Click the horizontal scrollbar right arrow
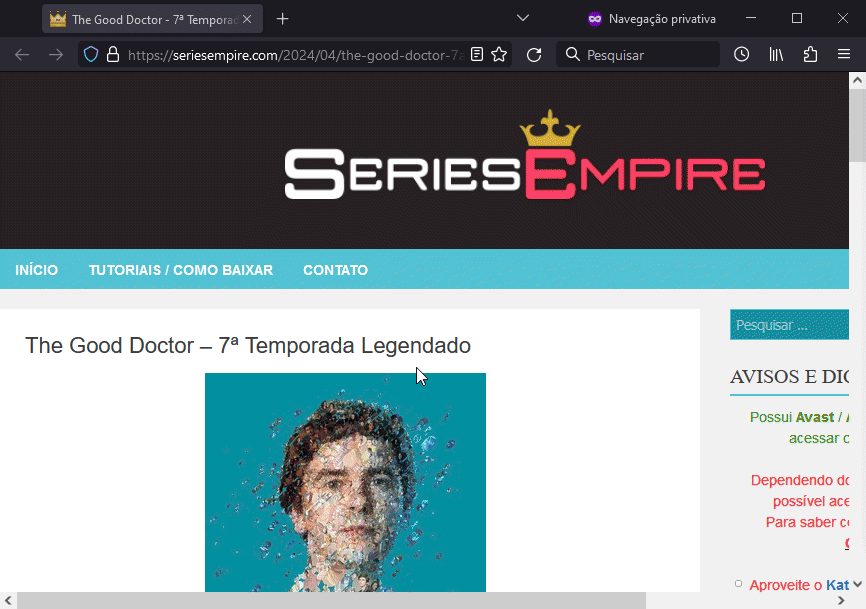Screen dimensions: 866x609 841,601
